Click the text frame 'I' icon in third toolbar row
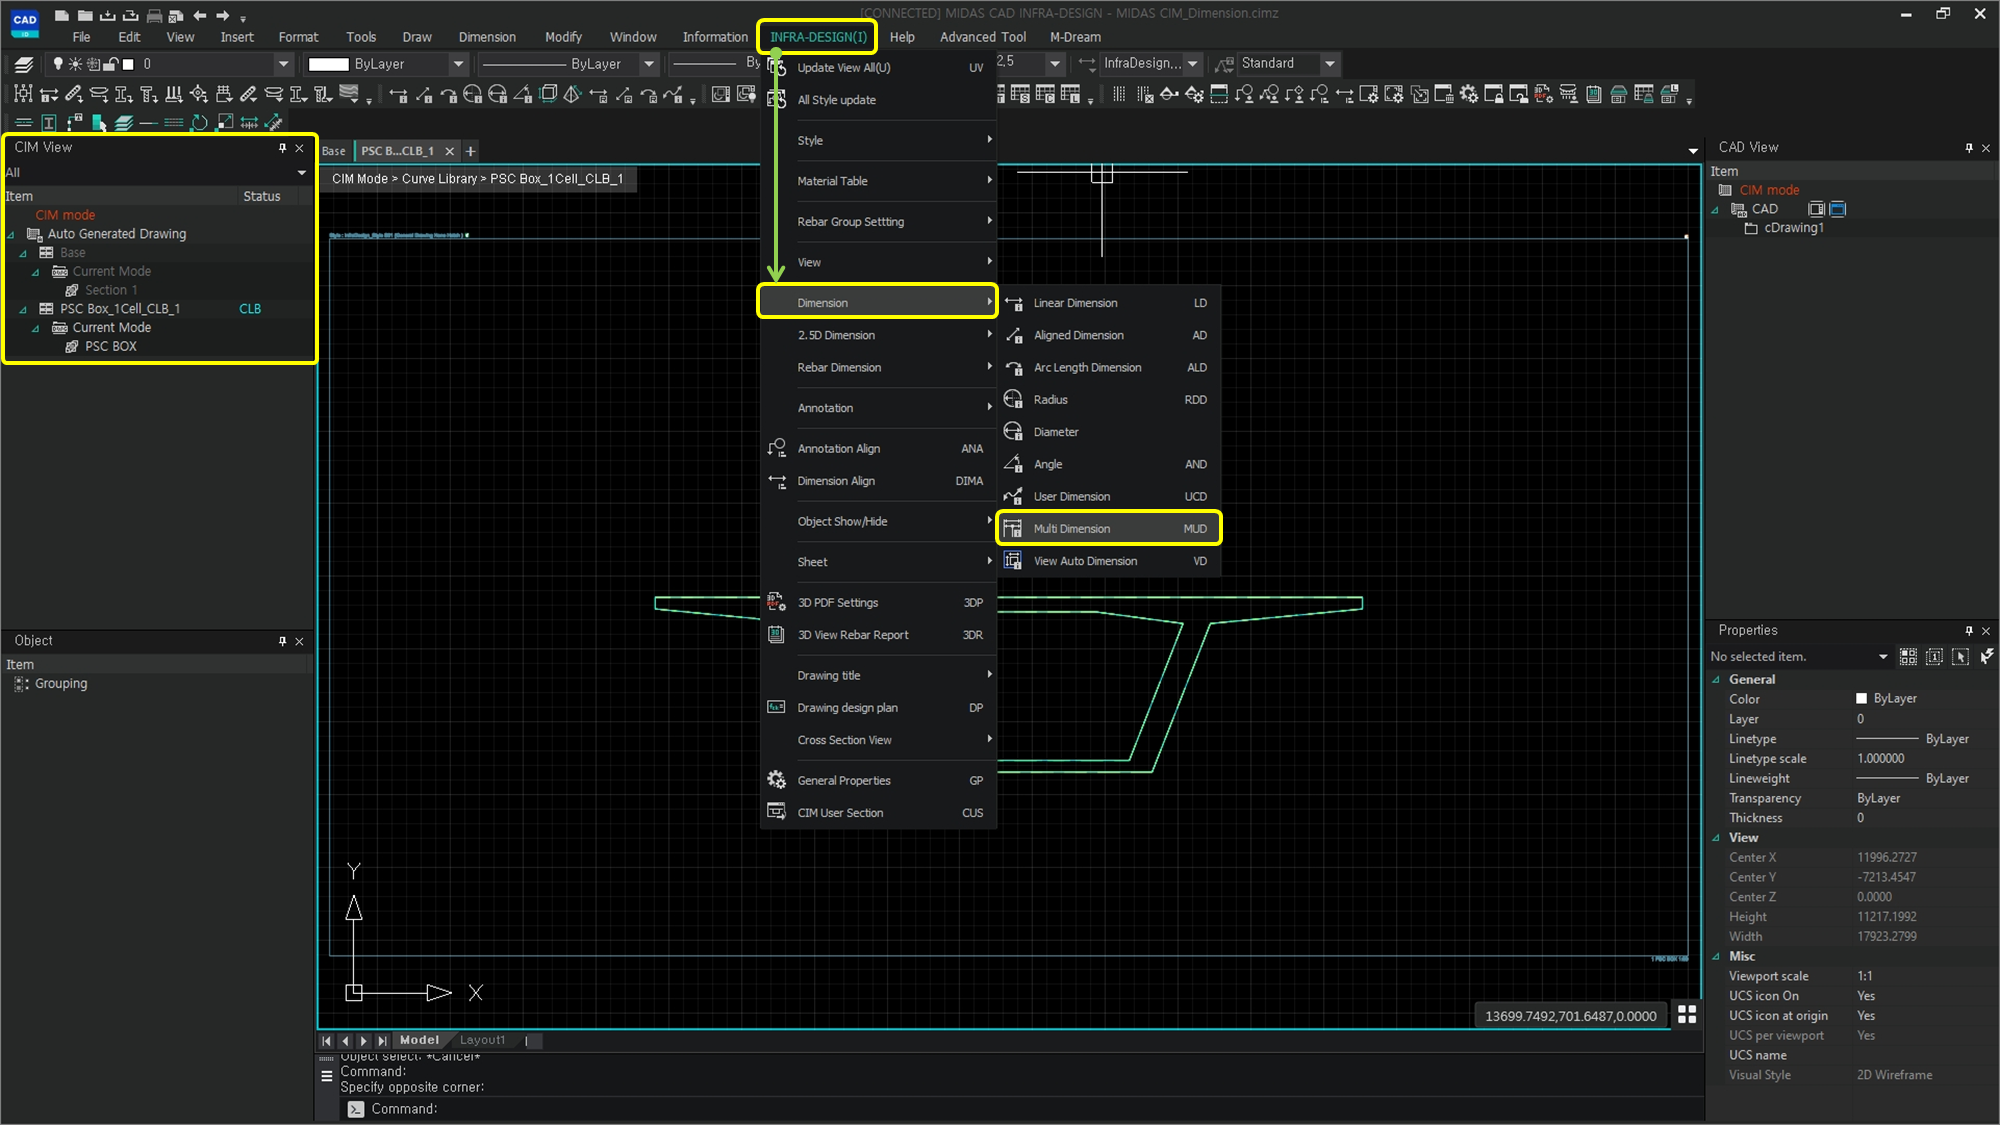The width and height of the screenshot is (2000, 1125). 48,122
